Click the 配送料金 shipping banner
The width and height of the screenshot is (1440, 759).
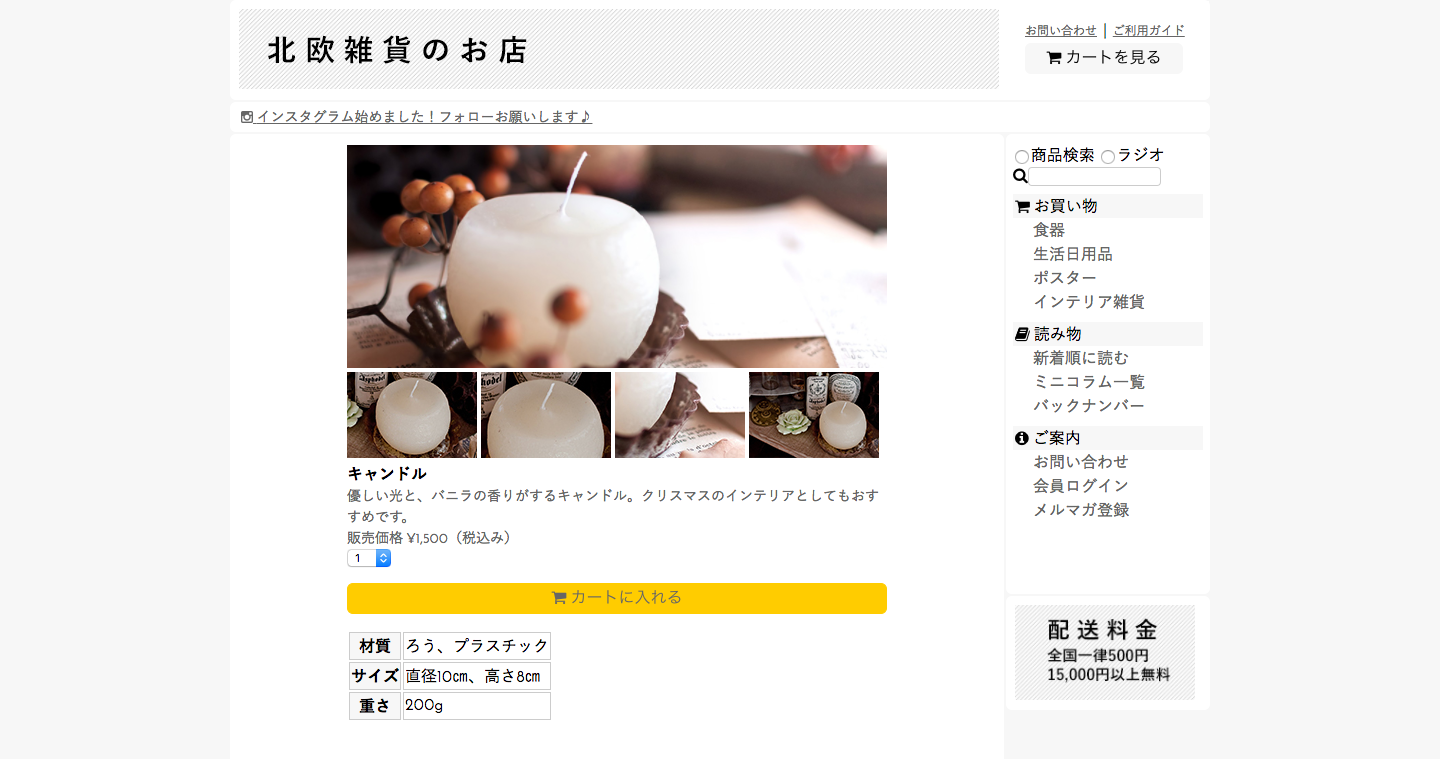point(1105,652)
